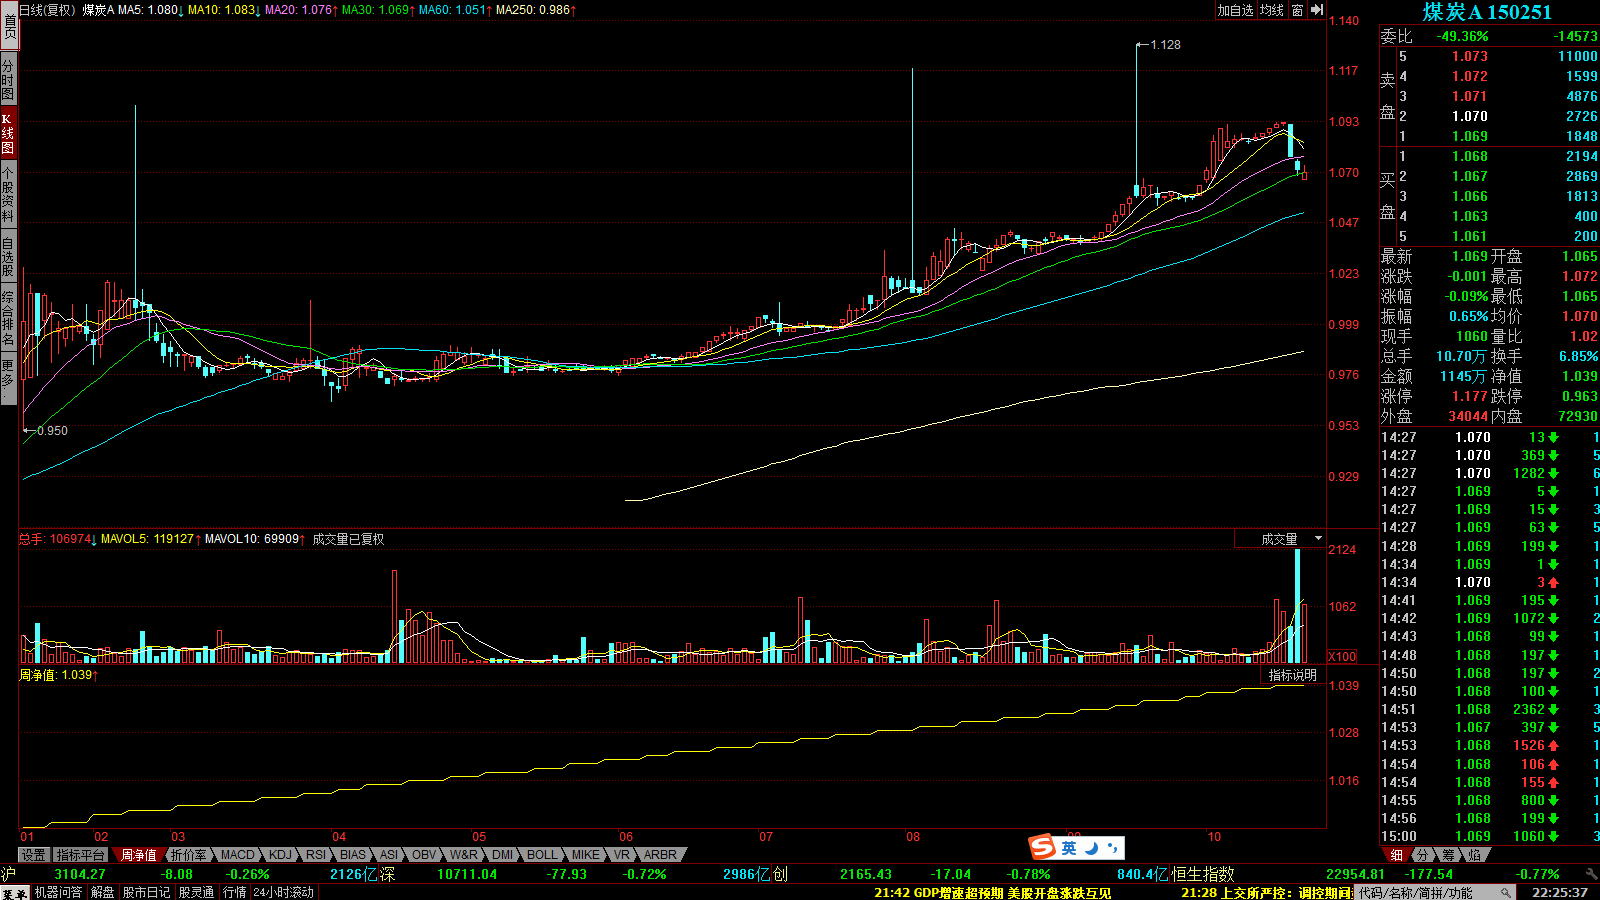This screenshot has width=1600, height=900.
Task: Select the 筹 chip distribution tab
Action: [x=1448, y=855]
